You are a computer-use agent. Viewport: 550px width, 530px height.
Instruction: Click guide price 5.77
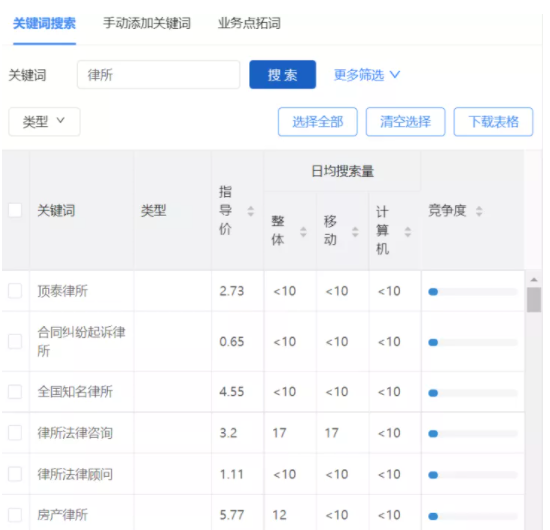pyautogui.click(x=232, y=515)
